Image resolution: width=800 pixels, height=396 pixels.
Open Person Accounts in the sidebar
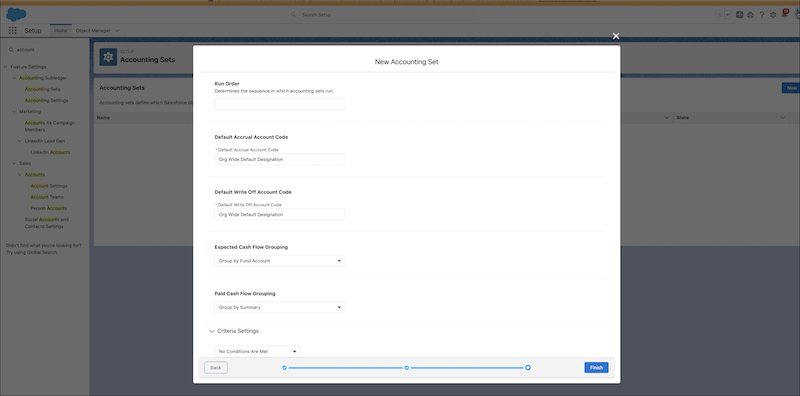(x=48, y=208)
